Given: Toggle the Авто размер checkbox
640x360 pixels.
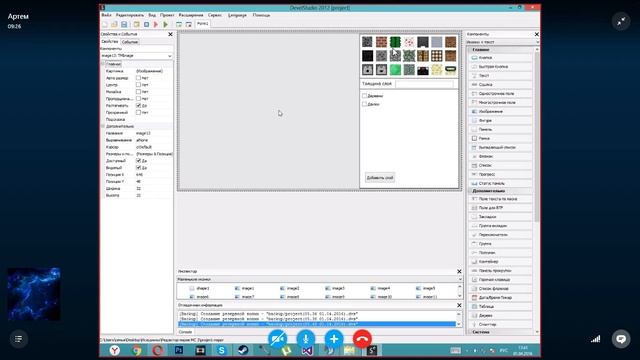Looking at the screenshot, I should (138, 78).
